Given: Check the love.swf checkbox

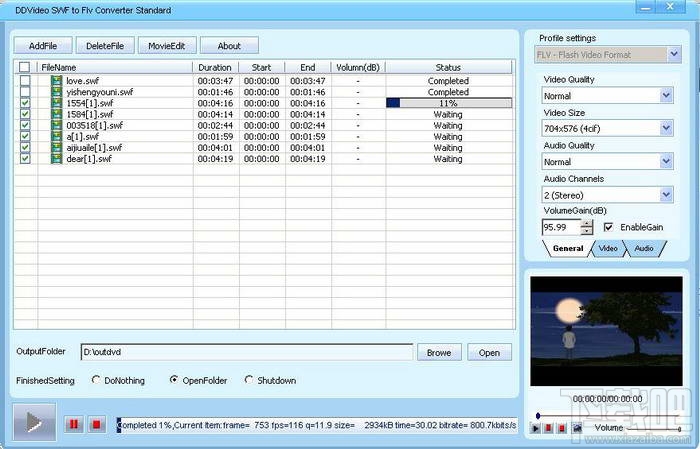Looking at the screenshot, I should point(25,81).
